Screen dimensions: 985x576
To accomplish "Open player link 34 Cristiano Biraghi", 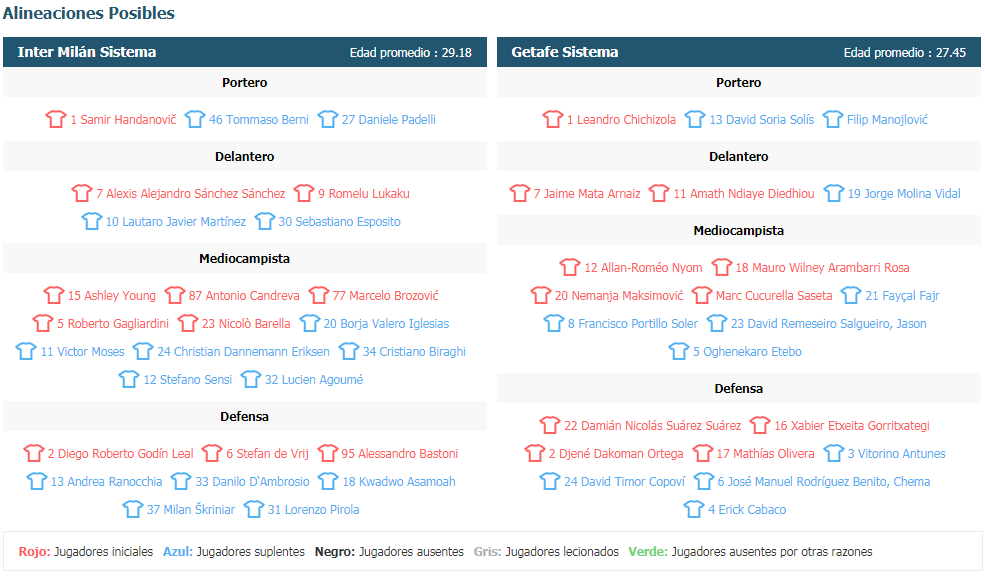I will 415,351.
